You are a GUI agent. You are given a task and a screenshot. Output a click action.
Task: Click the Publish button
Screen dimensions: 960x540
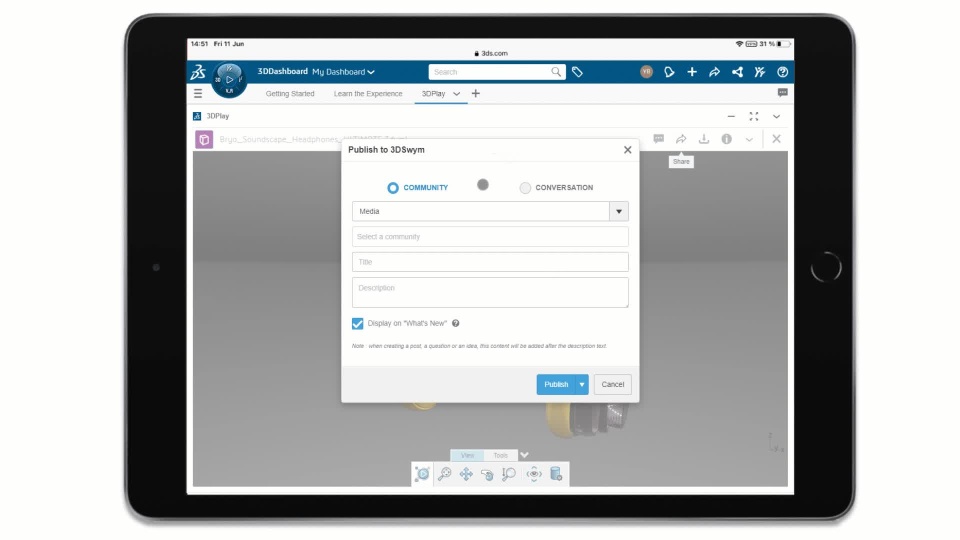[x=556, y=384]
